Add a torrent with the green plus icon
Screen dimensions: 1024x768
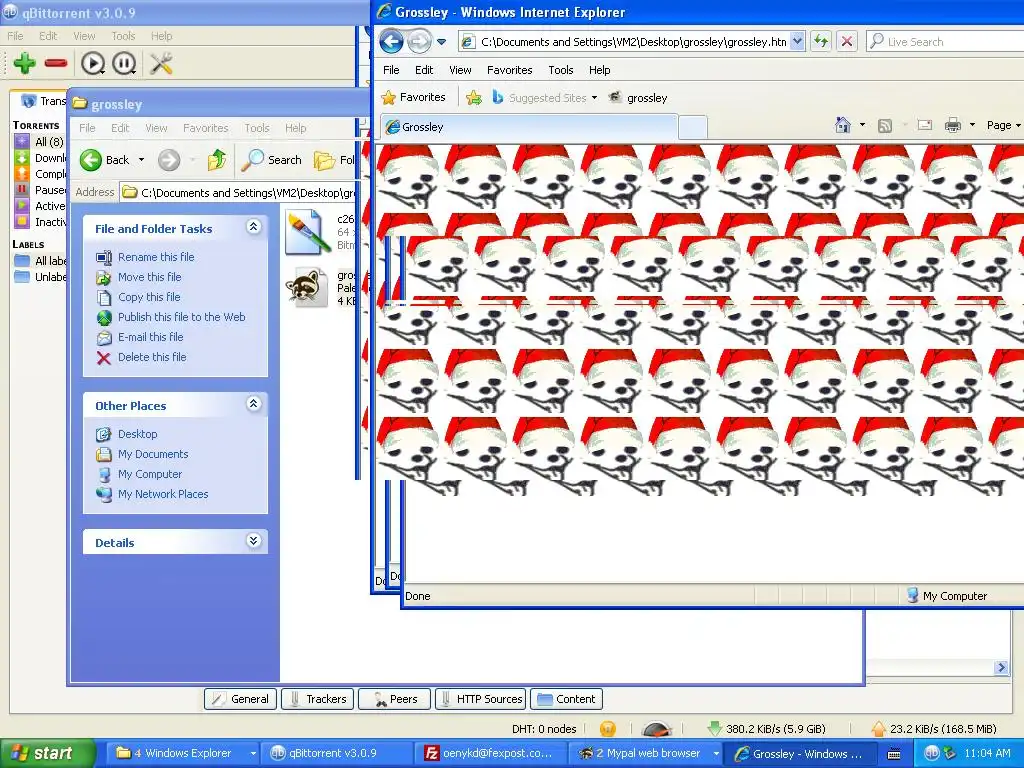[x=24, y=63]
